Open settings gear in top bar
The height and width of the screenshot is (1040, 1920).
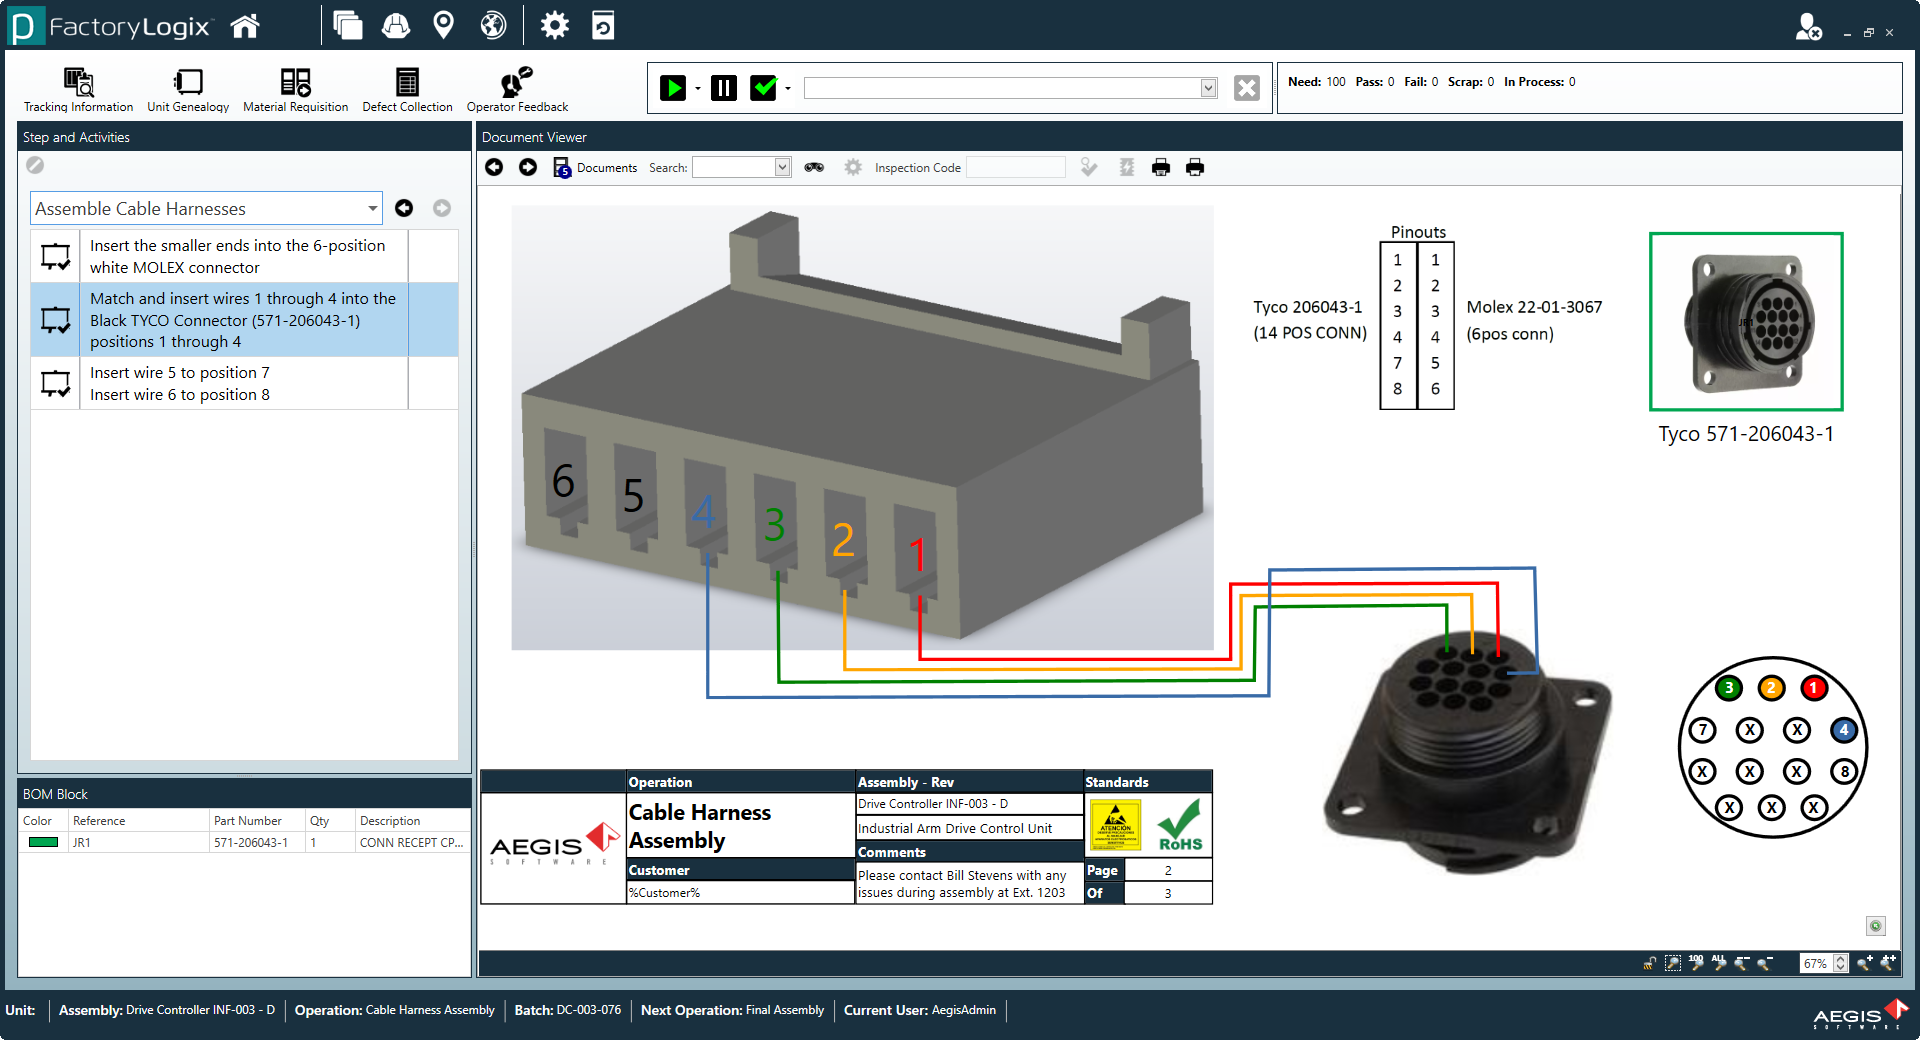tap(554, 26)
